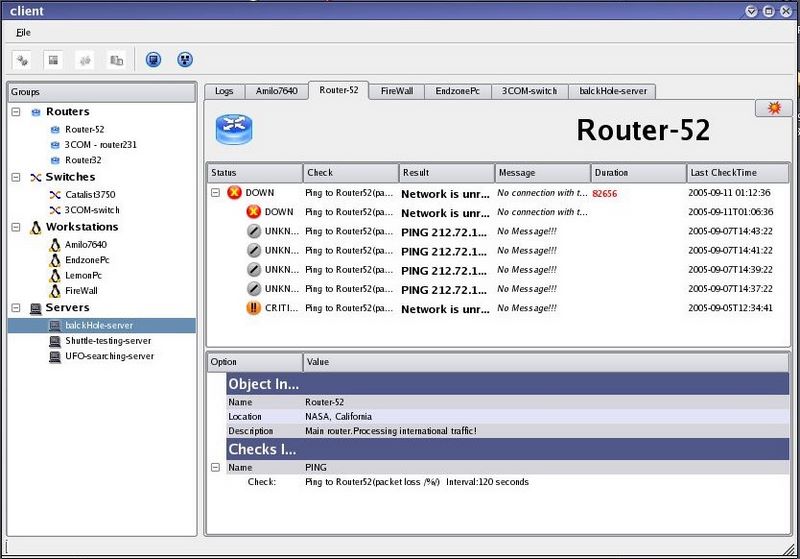Click the blue network nodes toolbar icon

click(184, 60)
